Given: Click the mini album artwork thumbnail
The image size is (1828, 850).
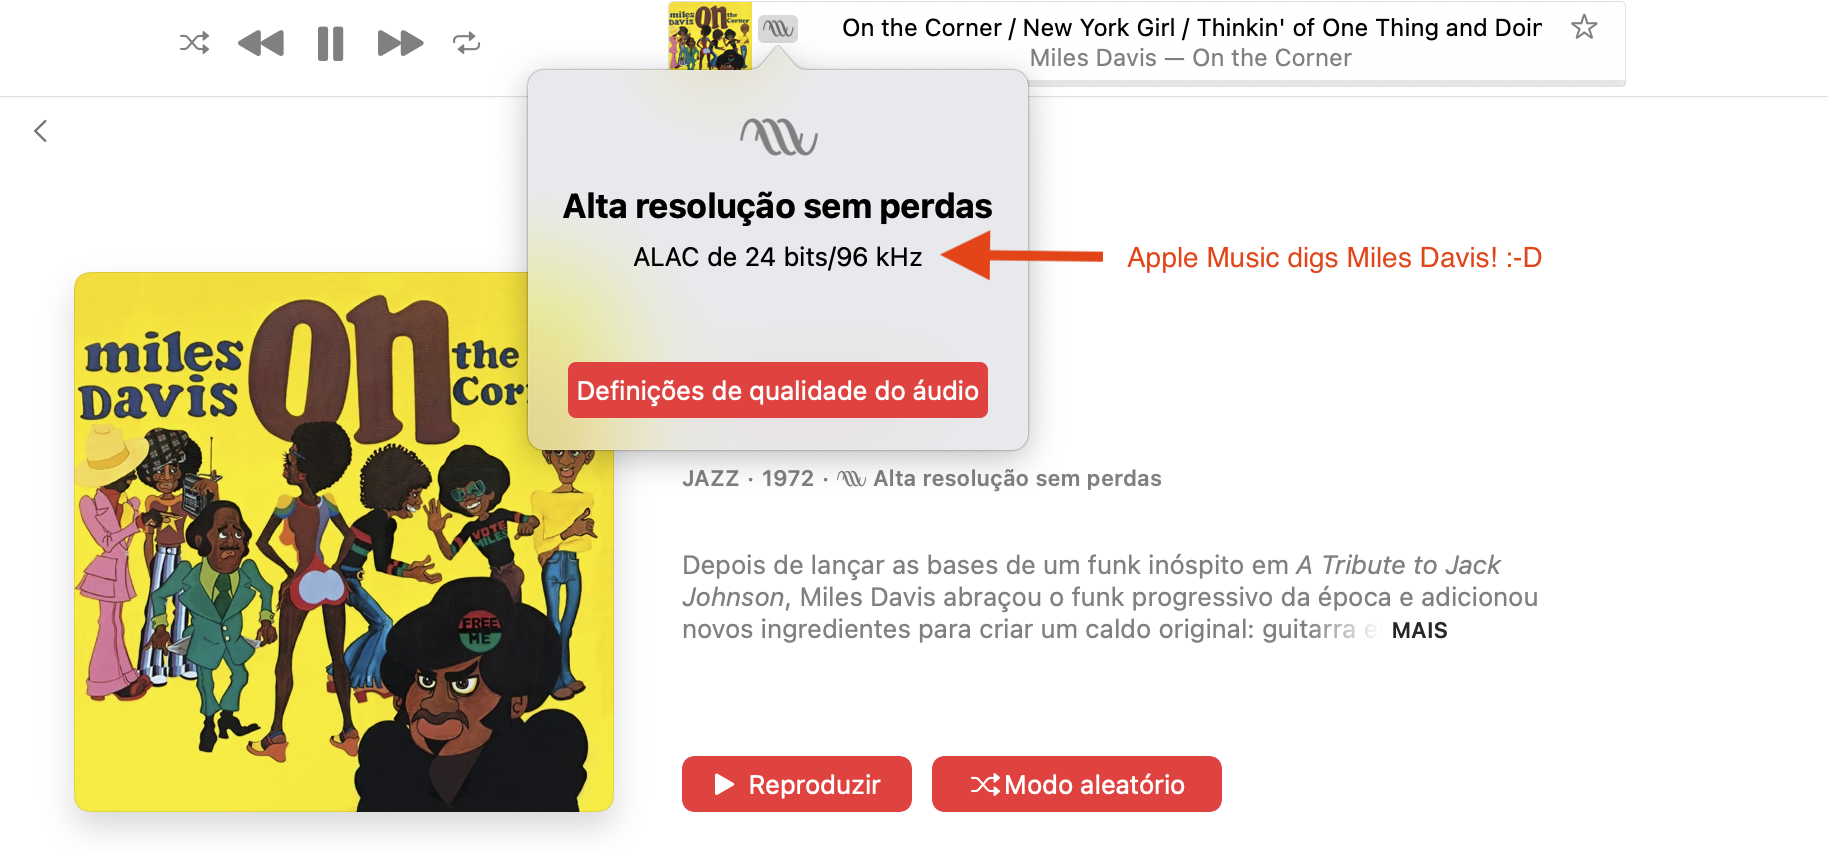Looking at the screenshot, I should tap(710, 36).
